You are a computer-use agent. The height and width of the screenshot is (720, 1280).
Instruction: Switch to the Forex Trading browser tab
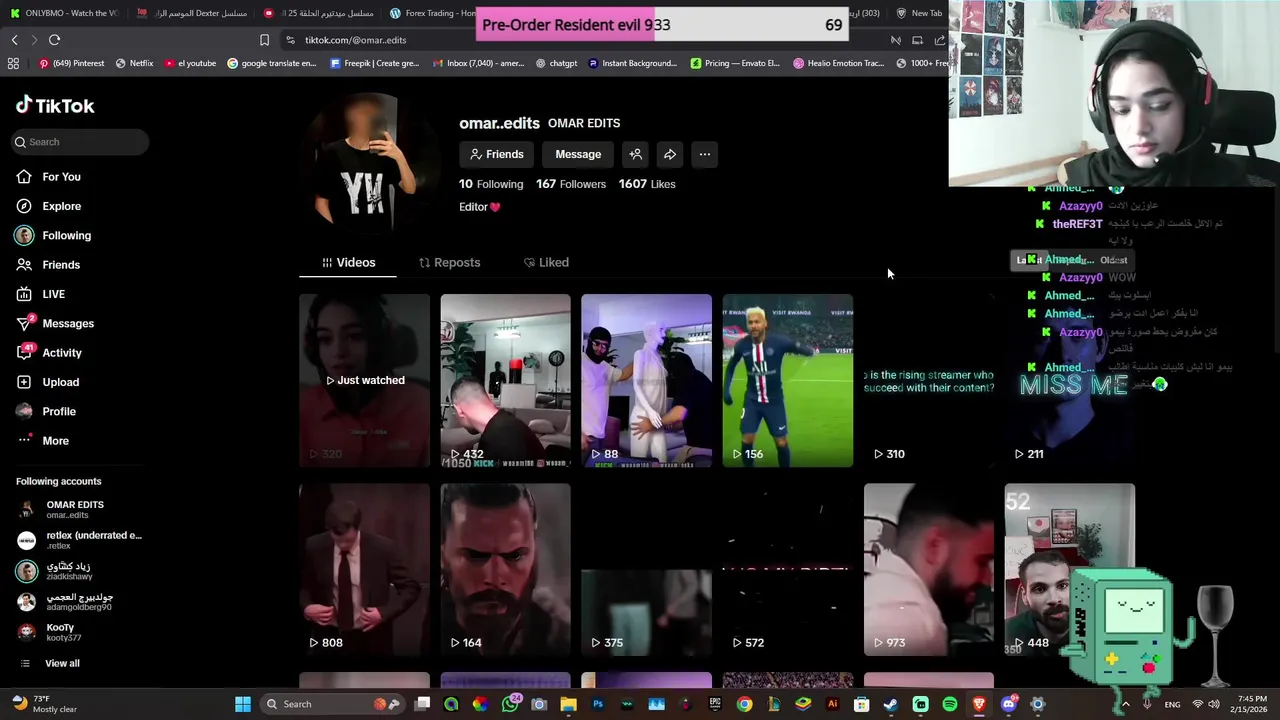(432, 13)
